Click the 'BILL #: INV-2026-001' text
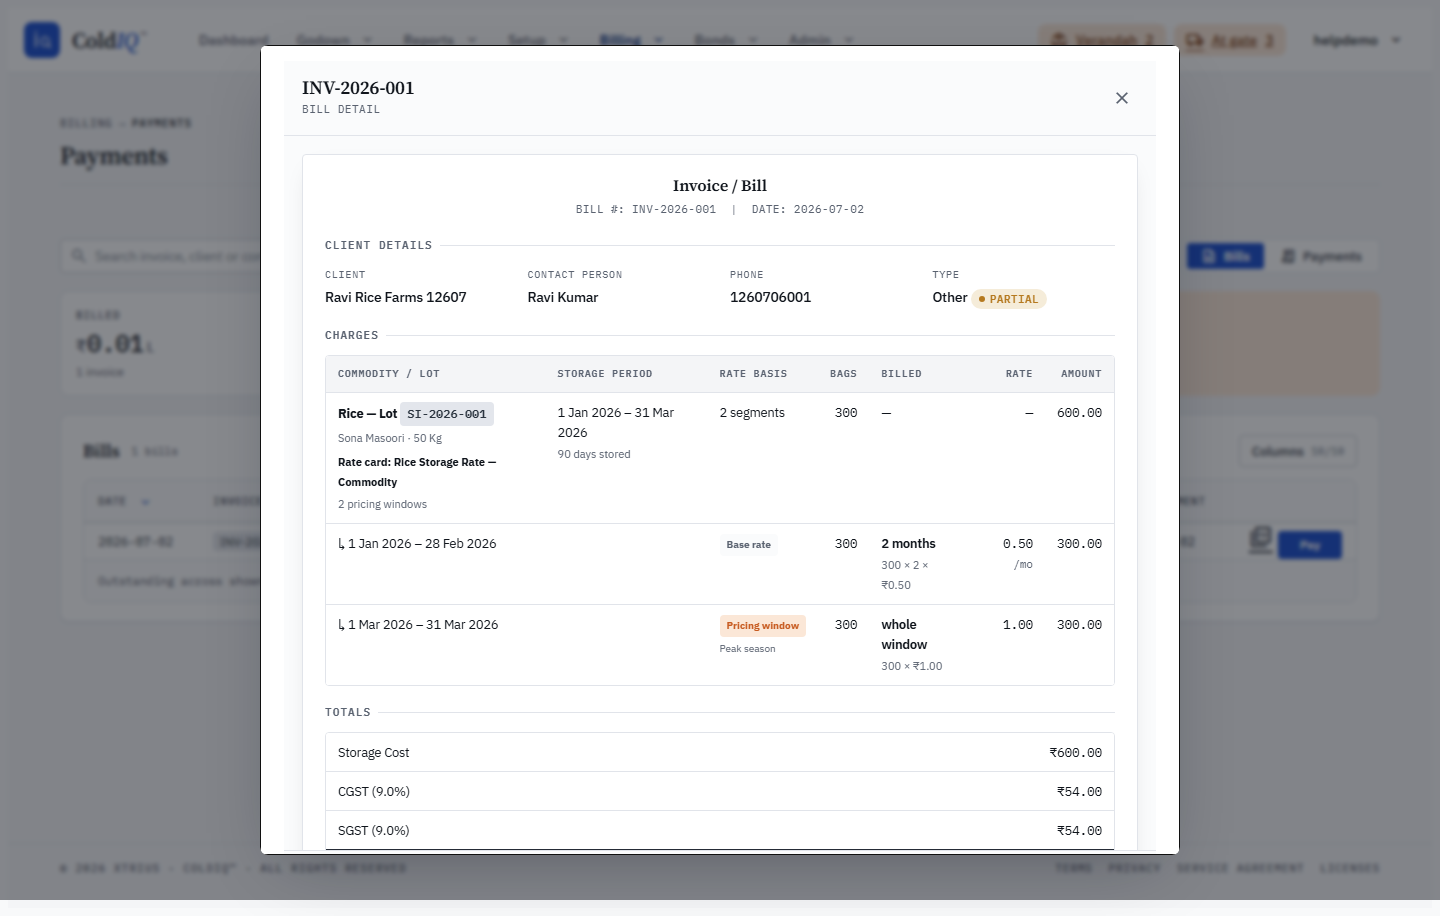The height and width of the screenshot is (916, 1440). click(x=646, y=210)
